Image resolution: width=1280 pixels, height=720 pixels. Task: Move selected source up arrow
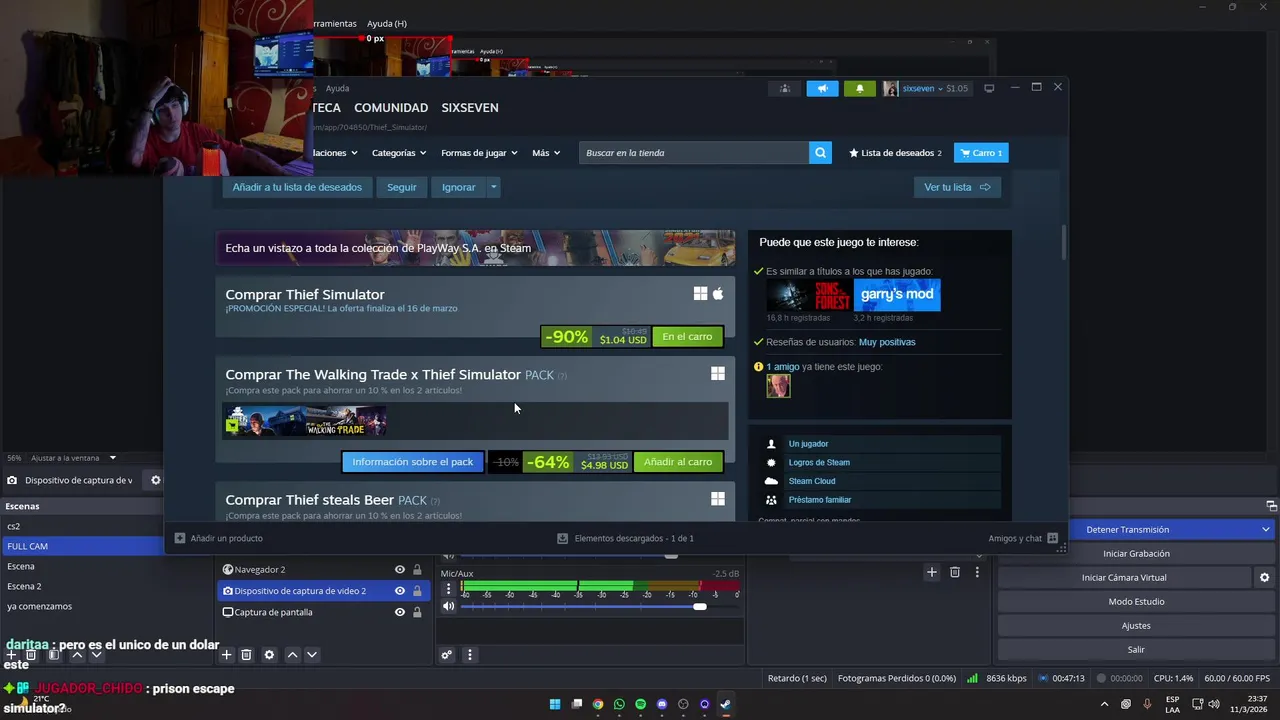(x=292, y=655)
